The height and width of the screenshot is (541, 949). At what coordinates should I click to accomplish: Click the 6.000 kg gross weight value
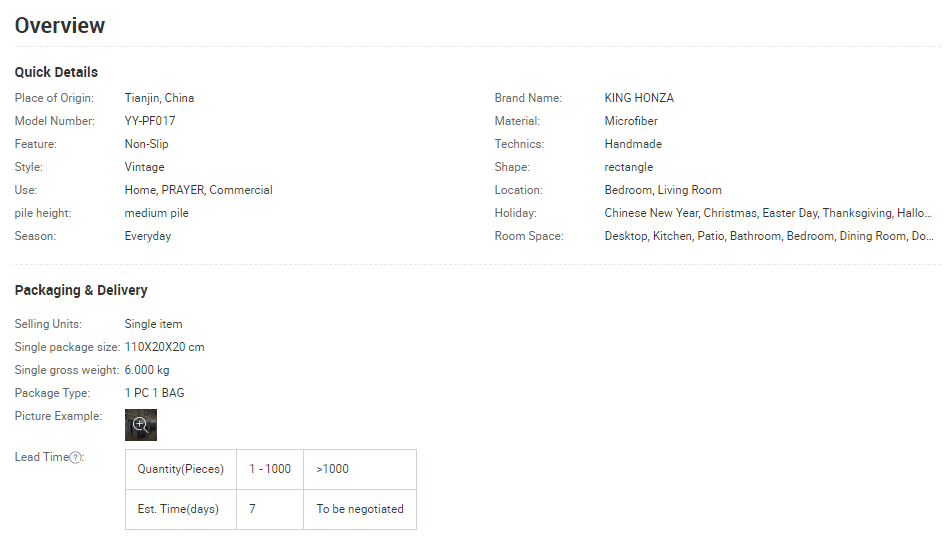pos(147,370)
